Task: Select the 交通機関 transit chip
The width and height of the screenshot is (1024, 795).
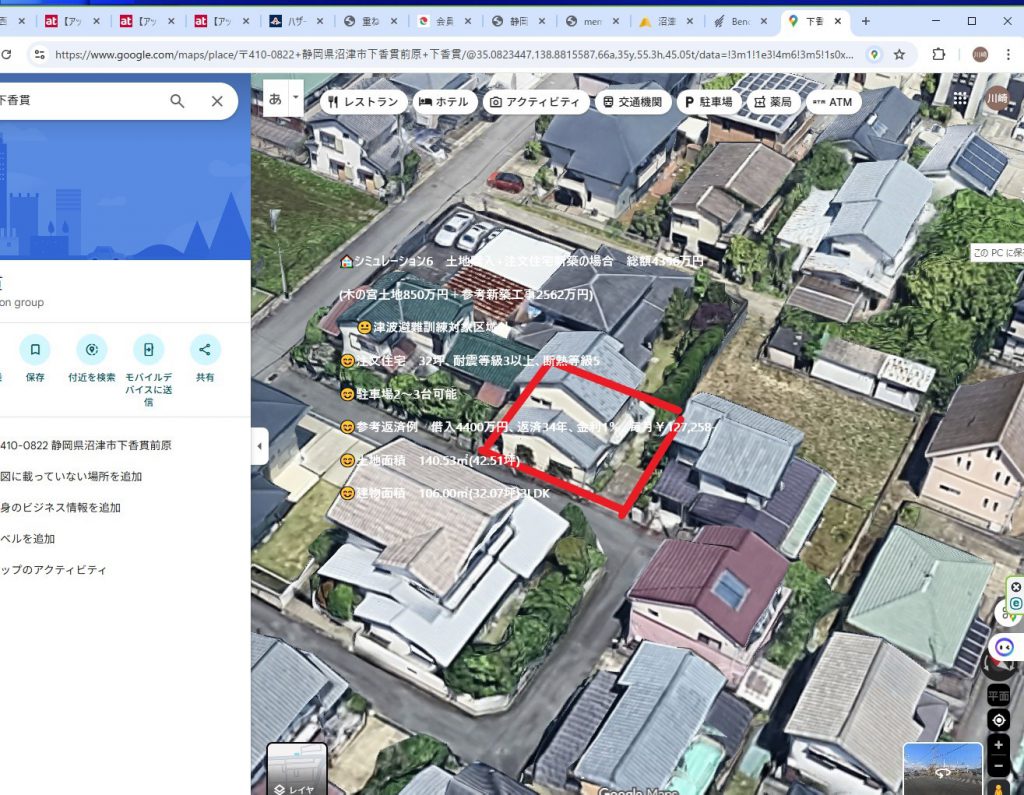Action: tap(633, 102)
